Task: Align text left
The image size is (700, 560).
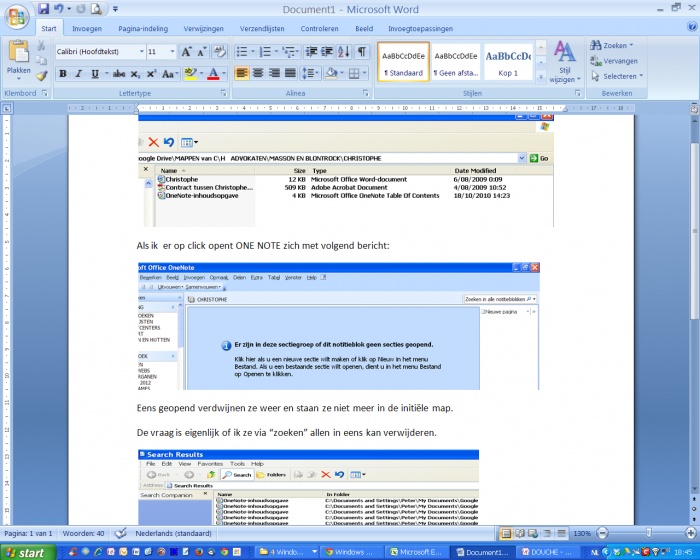Action: [242, 73]
